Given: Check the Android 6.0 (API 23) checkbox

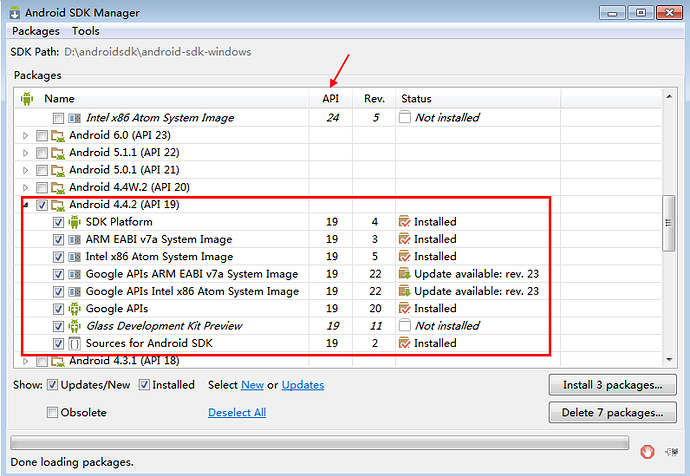Looking at the screenshot, I should click(42, 135).
